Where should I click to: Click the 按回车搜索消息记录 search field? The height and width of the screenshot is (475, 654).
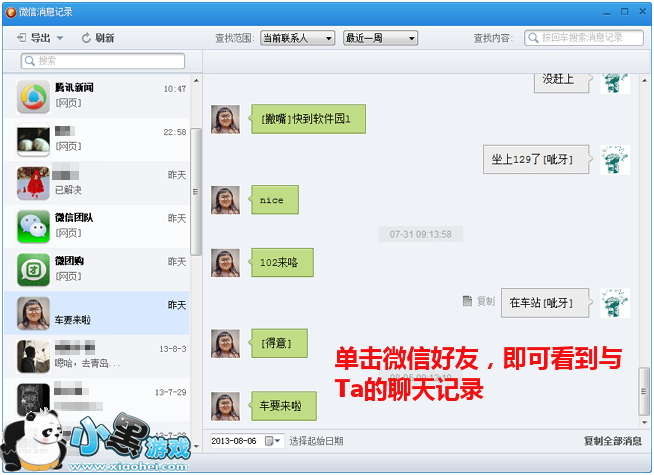(x=584, y=38)
